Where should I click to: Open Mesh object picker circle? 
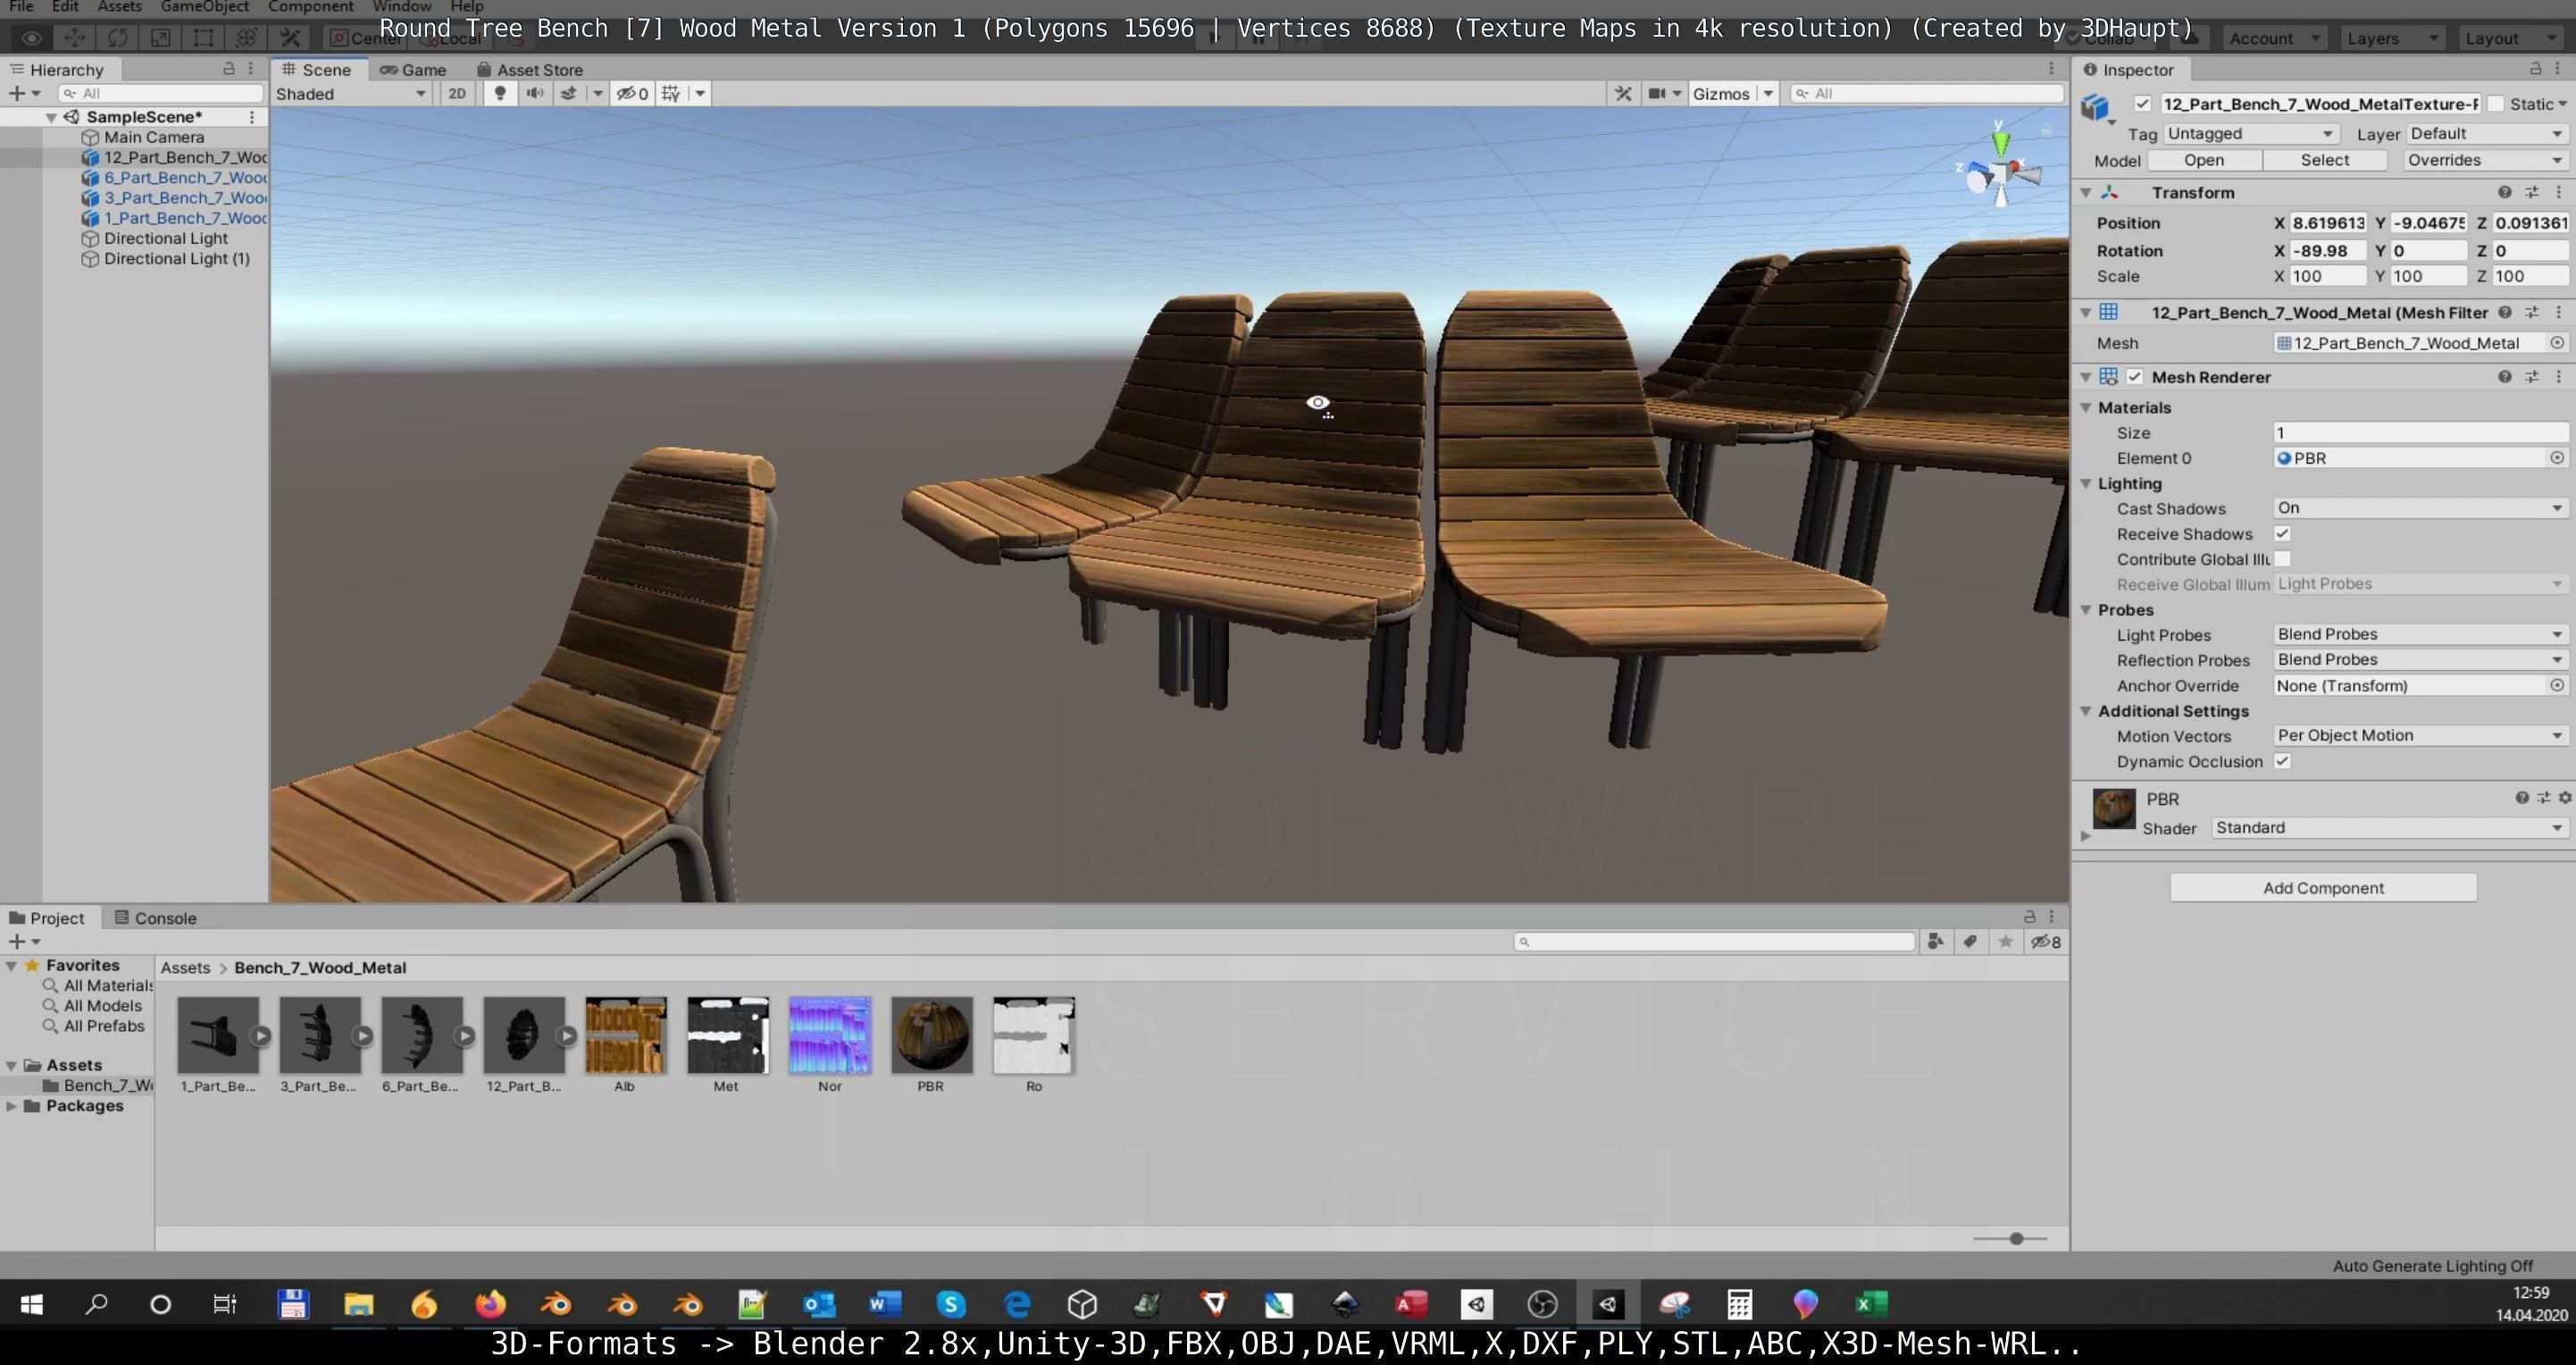click(2557, 343)
